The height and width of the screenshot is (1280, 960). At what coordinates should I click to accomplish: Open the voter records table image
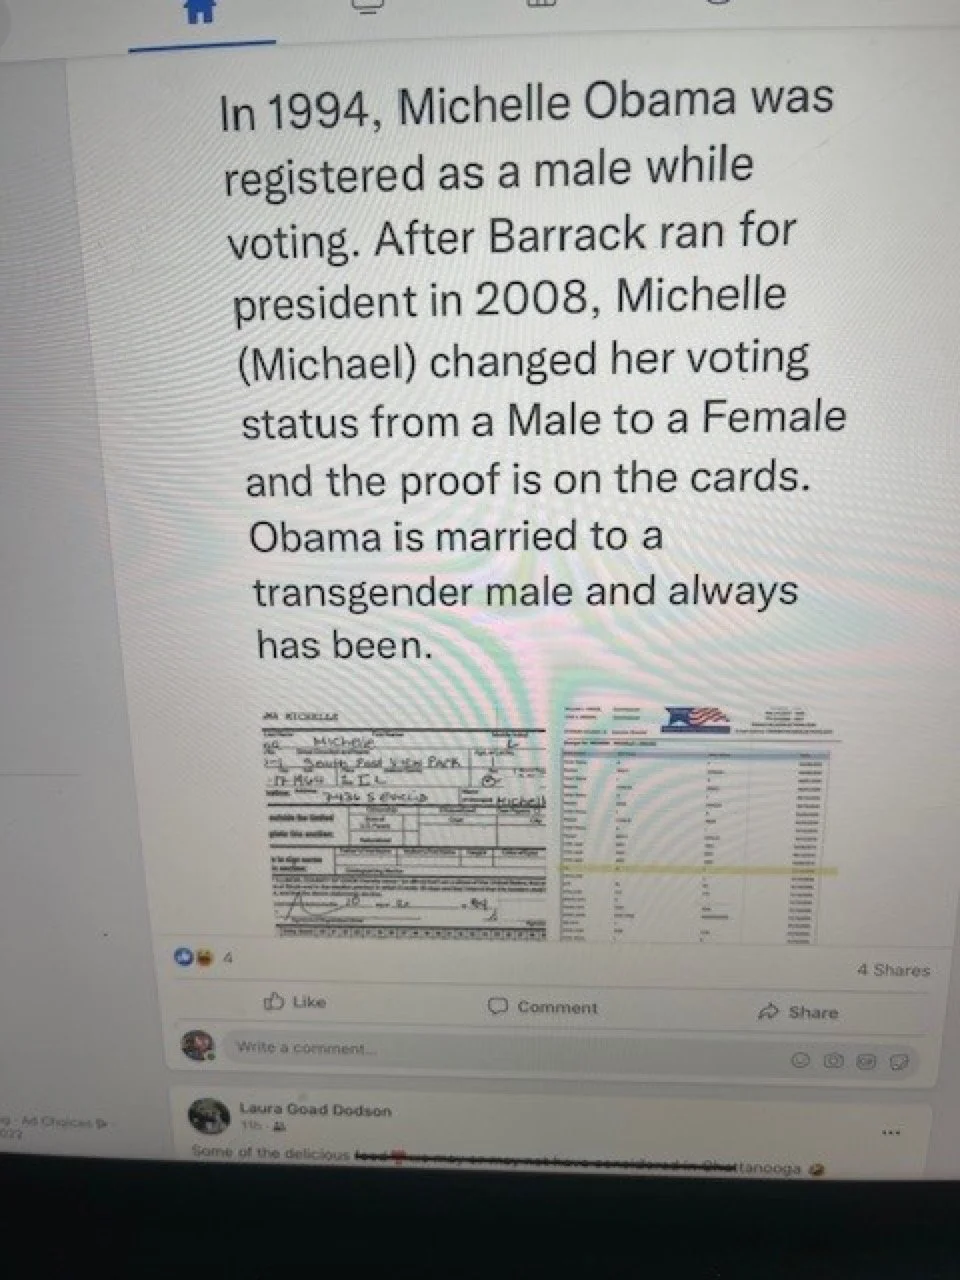tap(699, 822)
